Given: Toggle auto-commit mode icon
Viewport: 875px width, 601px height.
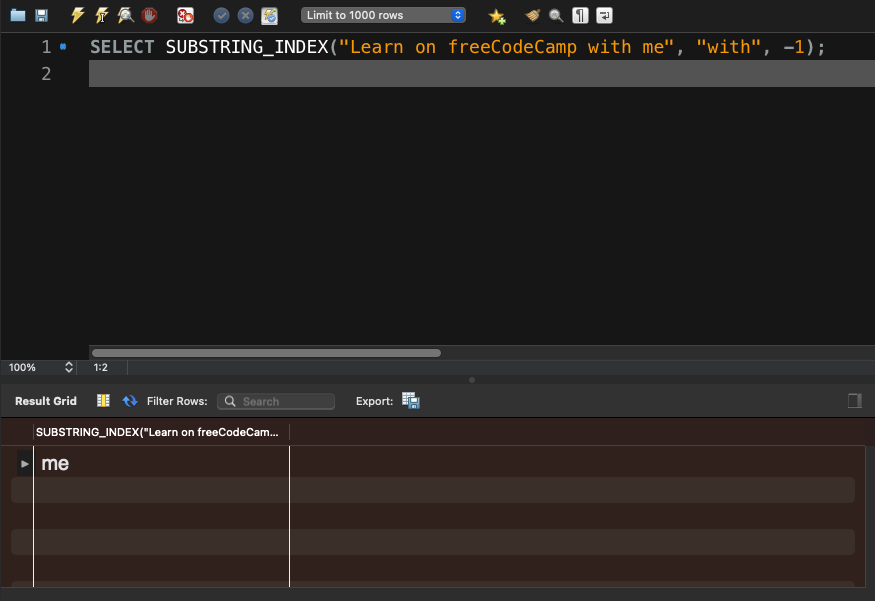Looking at the screenshot, I should (269, 16).
